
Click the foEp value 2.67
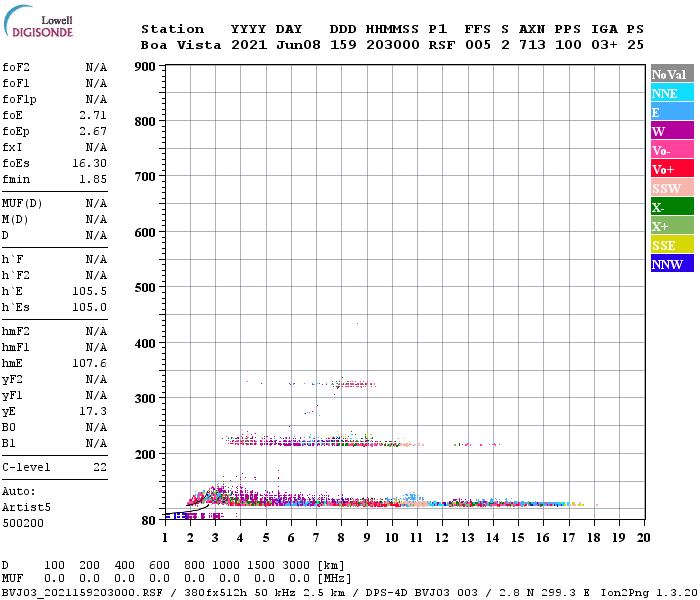93,131
